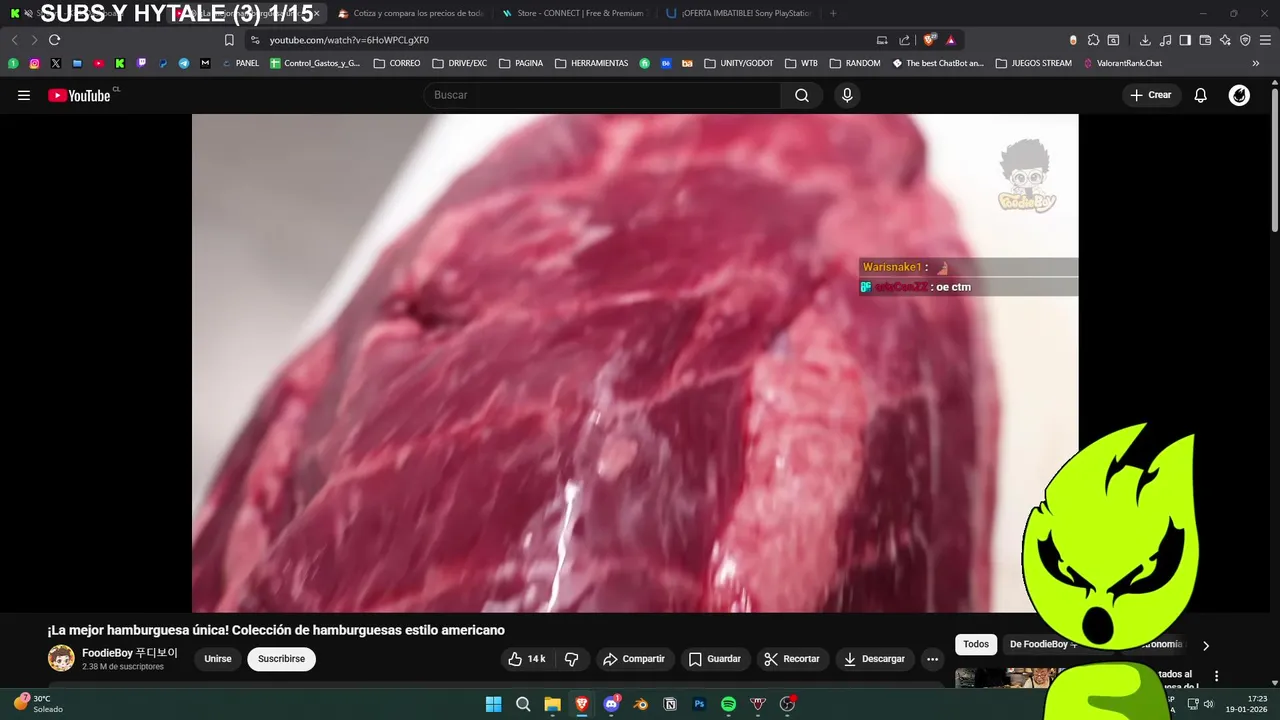Click the Compartir share button

(x=634, y=659)
